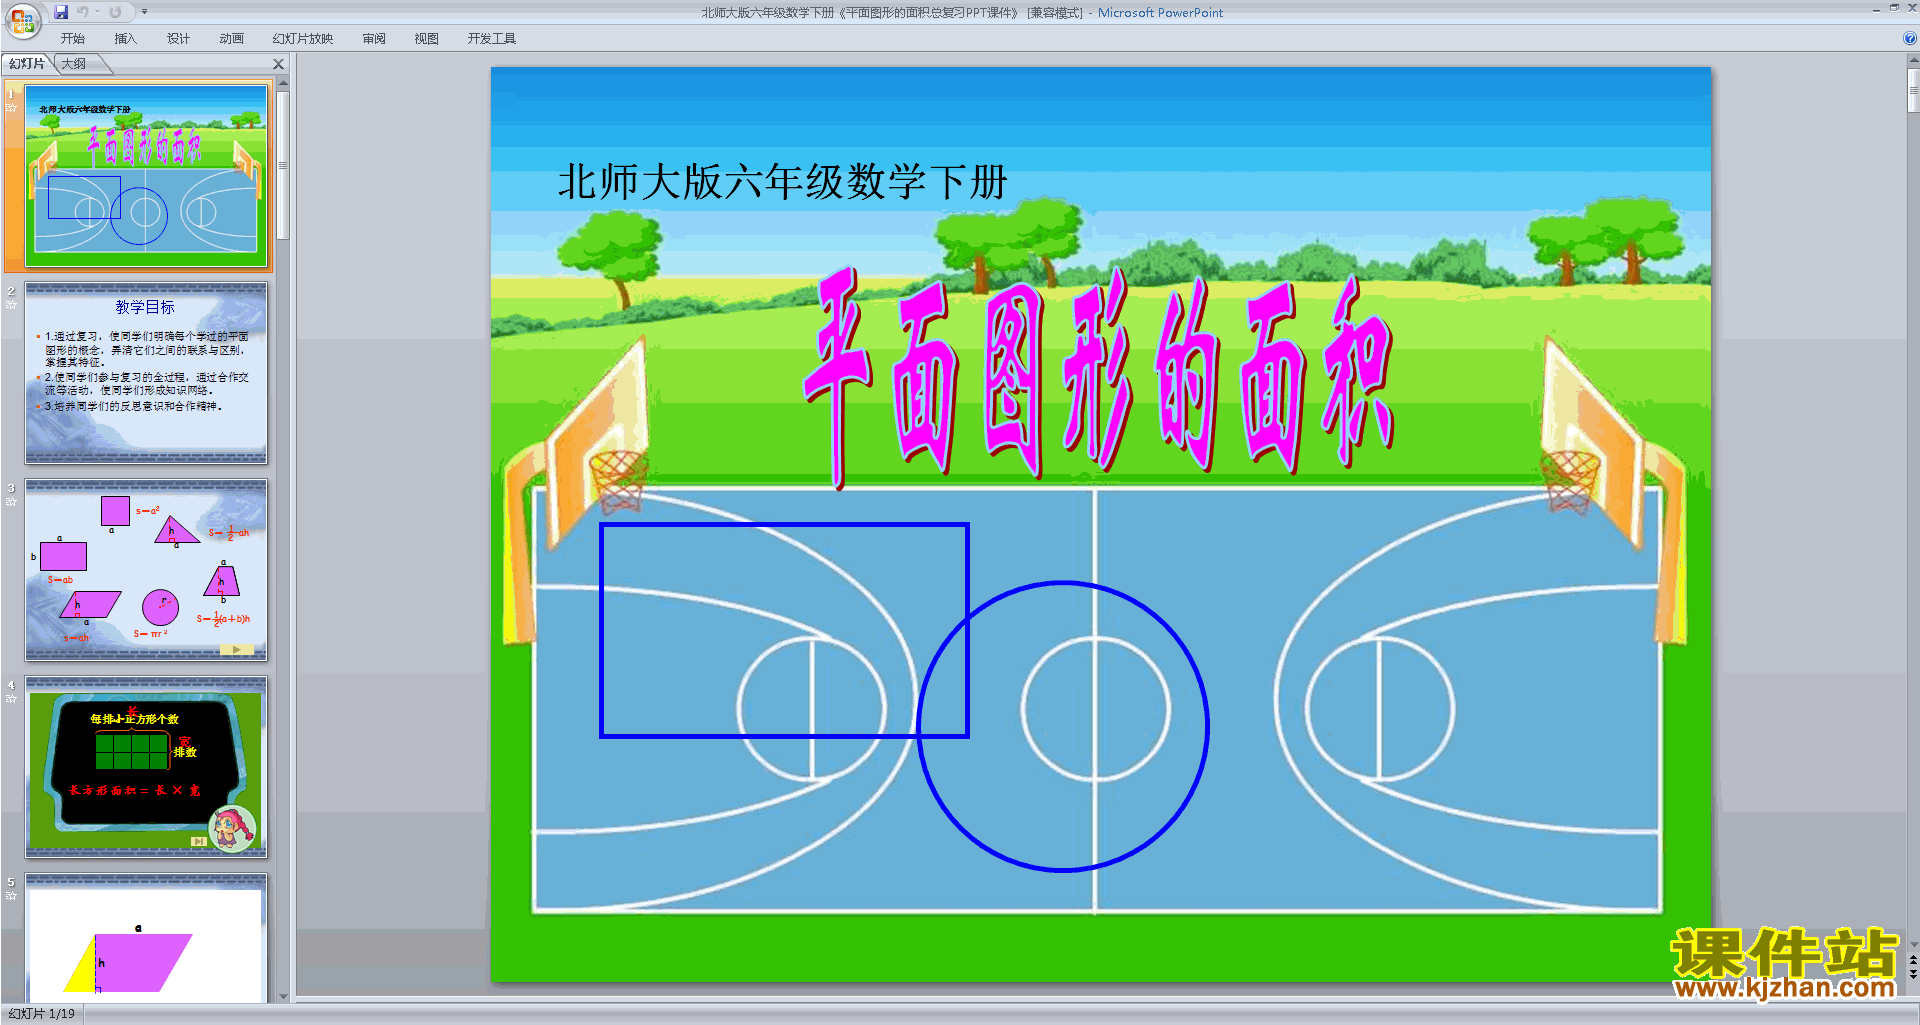Undo the last action
This screenshot has width=1920, height=1025.
point(82,12)
